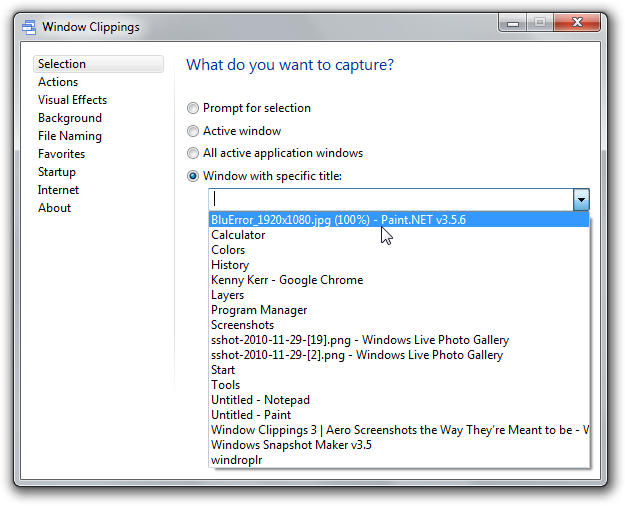625x506 pixels.
Task: Switch to Visual Effects page
Action: pos(73,100)
